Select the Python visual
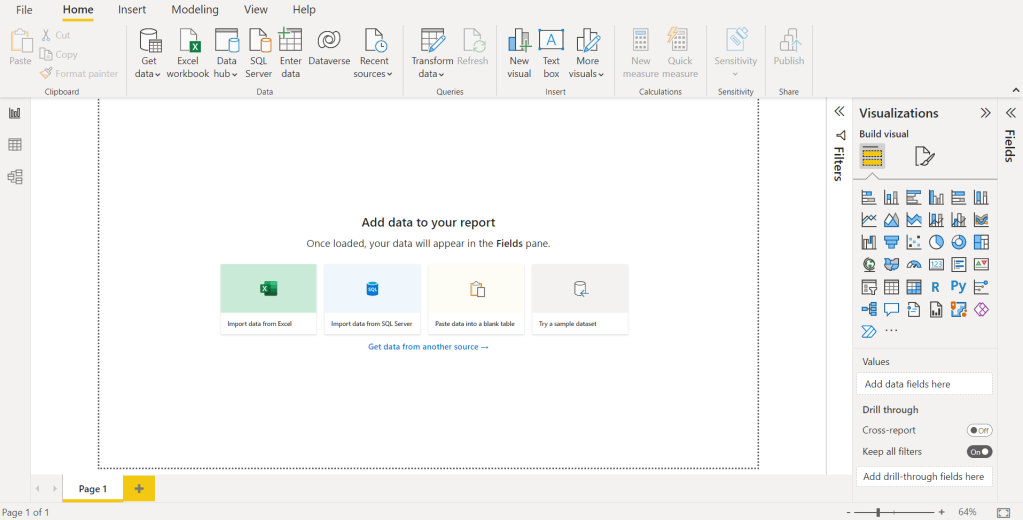Image resolution: width=1023 pixels, height=520 pixels. [958, 286]
